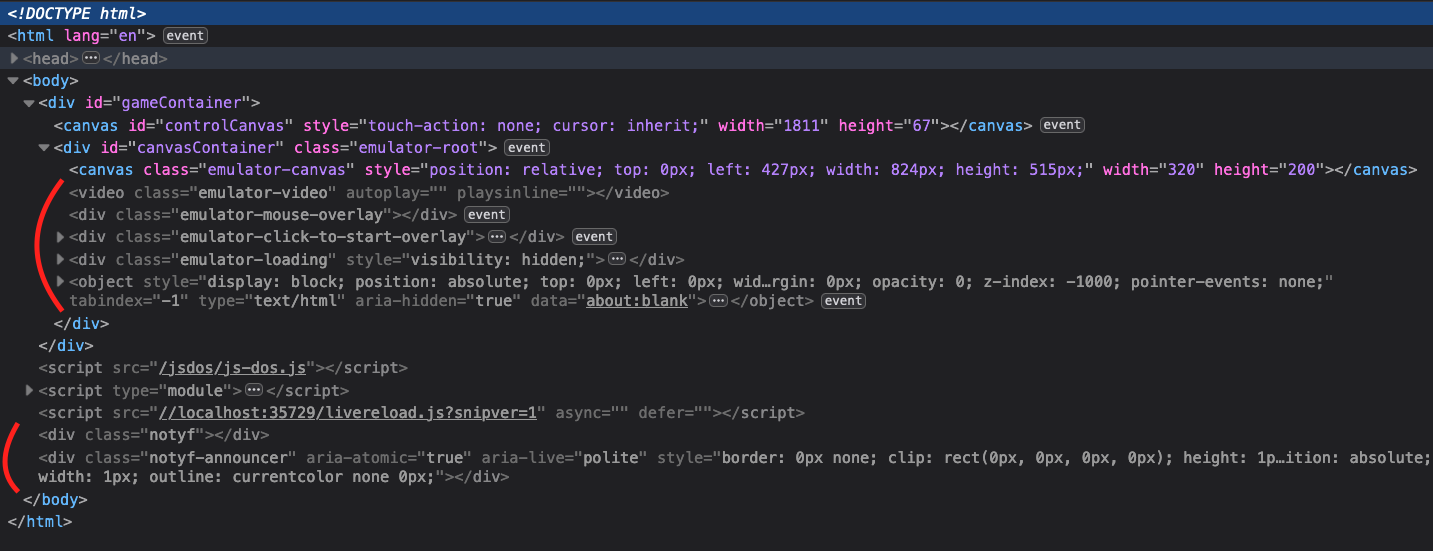Click the closing </html> tag

pyautogui.click(x=40, y=522)
